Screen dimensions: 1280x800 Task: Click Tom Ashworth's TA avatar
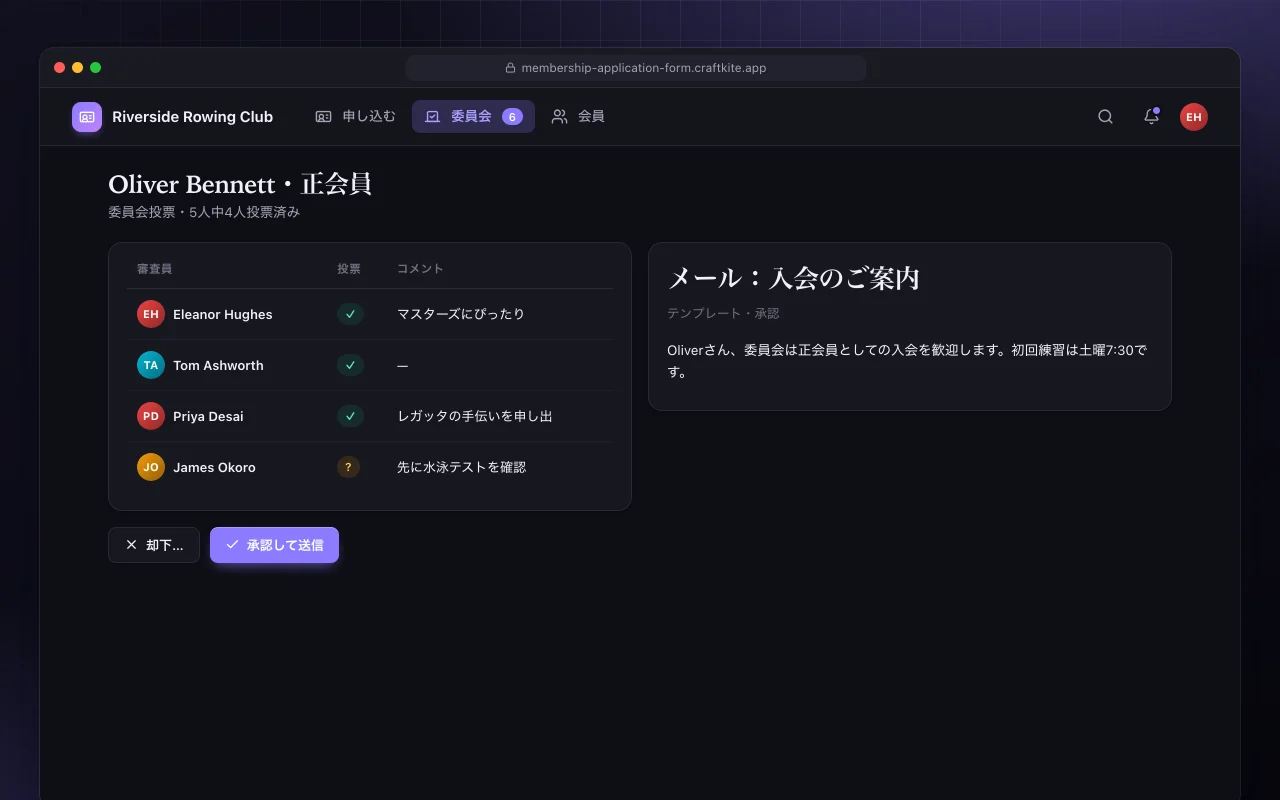150,365
